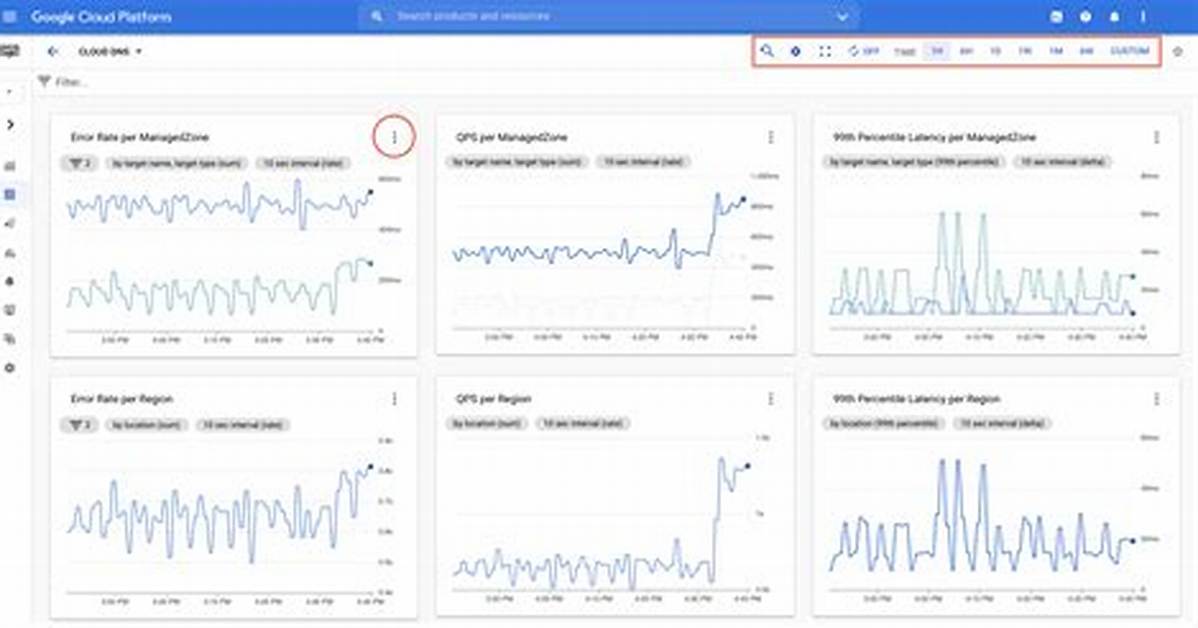Open the top bar vertical dots menu
1198x628 pixels.
(x=1143, y=16)
